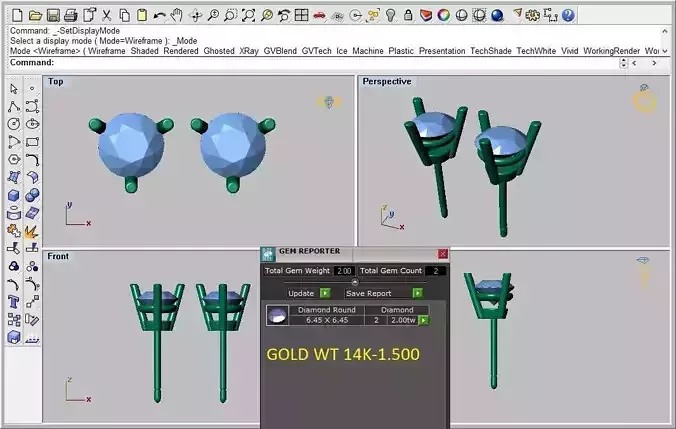
Task: Open Options with the gear icon
Action: click(x=533, y=16)
